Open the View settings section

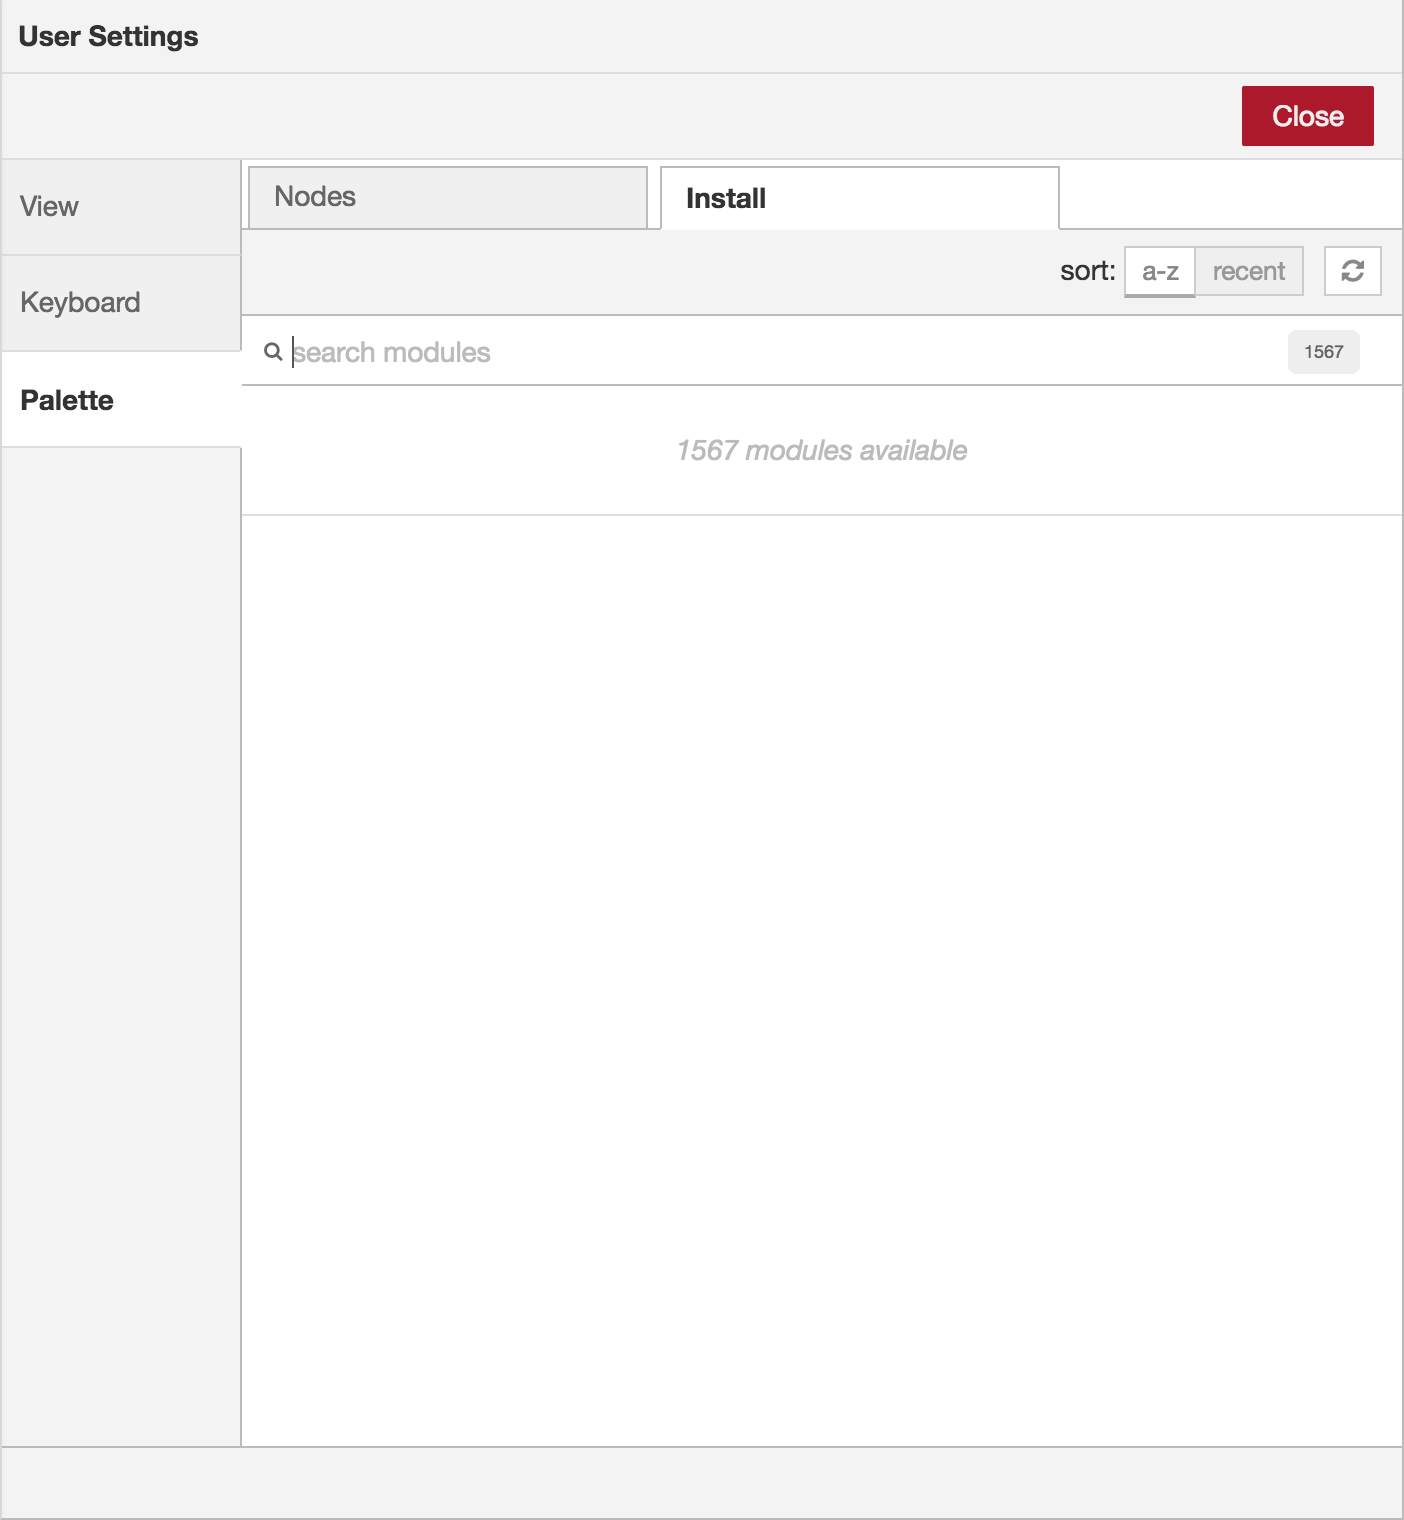pyautogui.click(x=48, y=206)
